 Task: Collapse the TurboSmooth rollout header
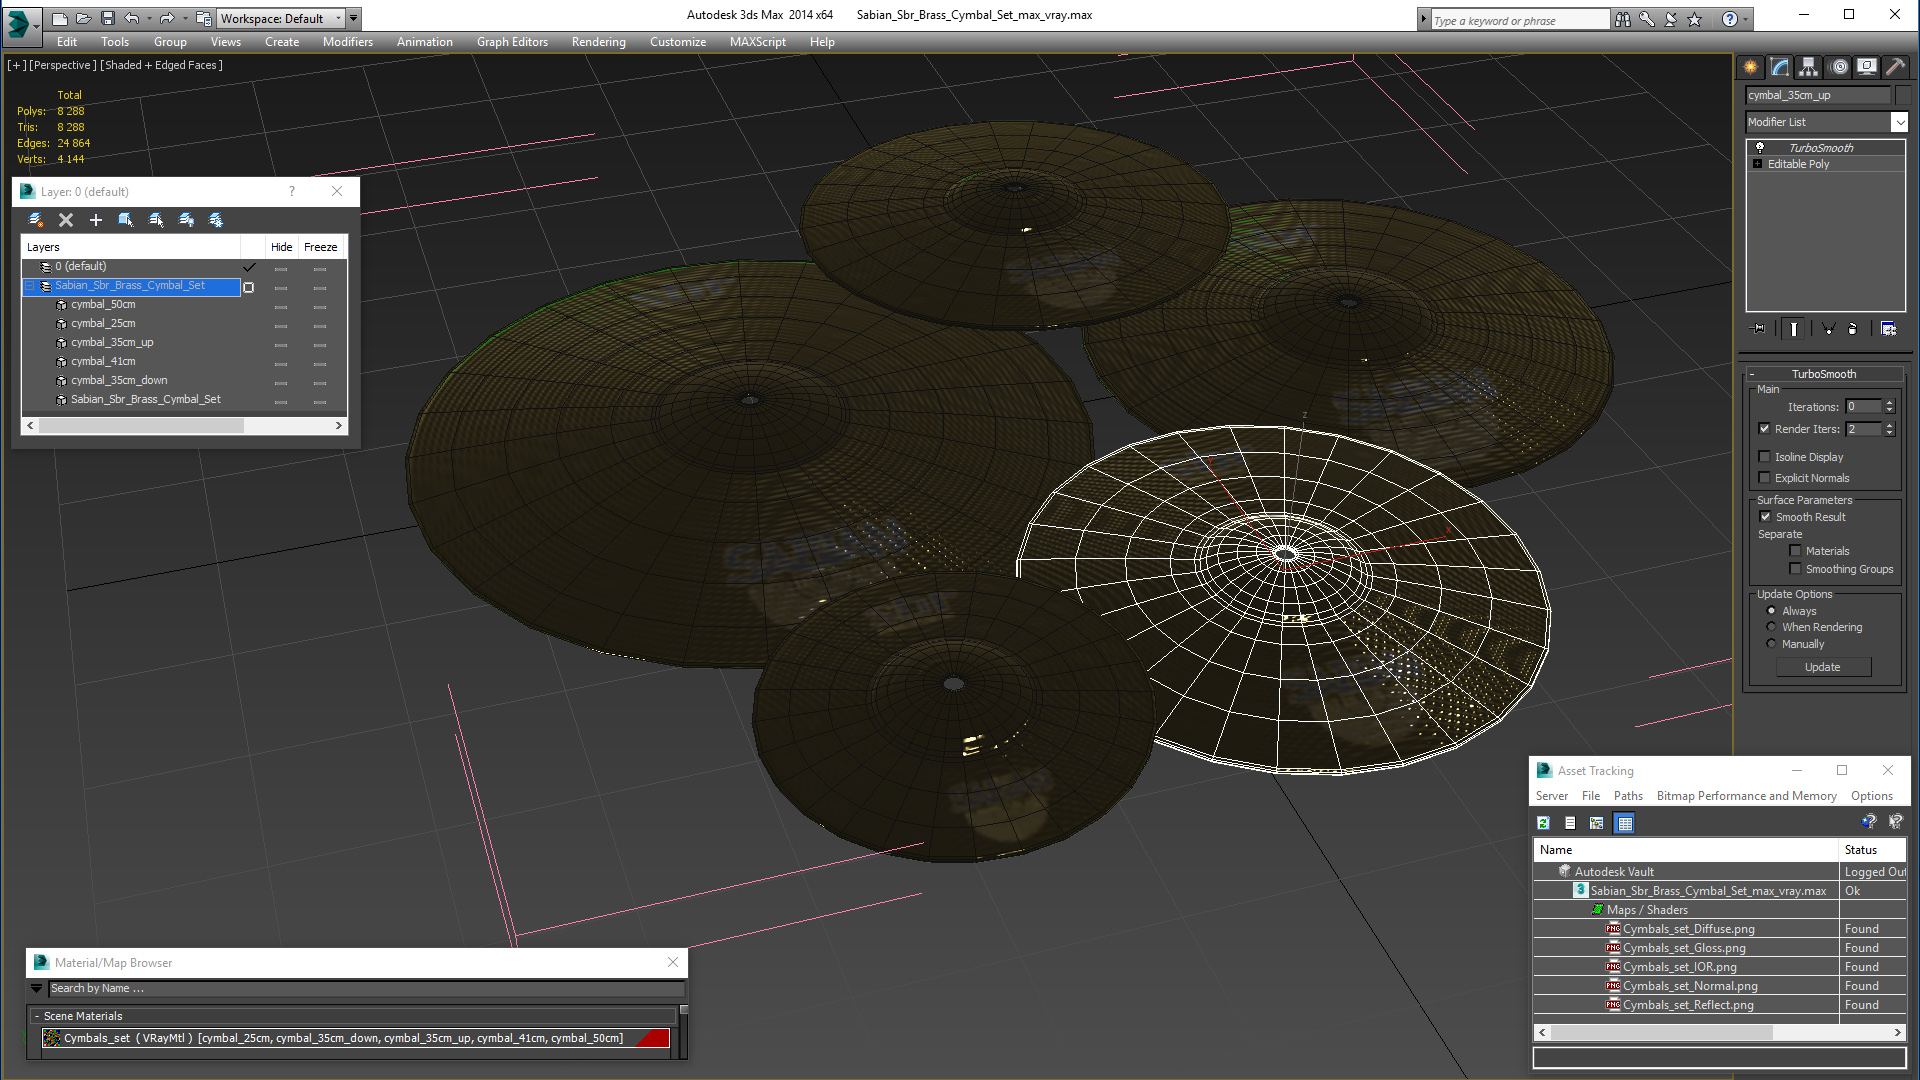pyautogui.click(x=1824, y=374)
